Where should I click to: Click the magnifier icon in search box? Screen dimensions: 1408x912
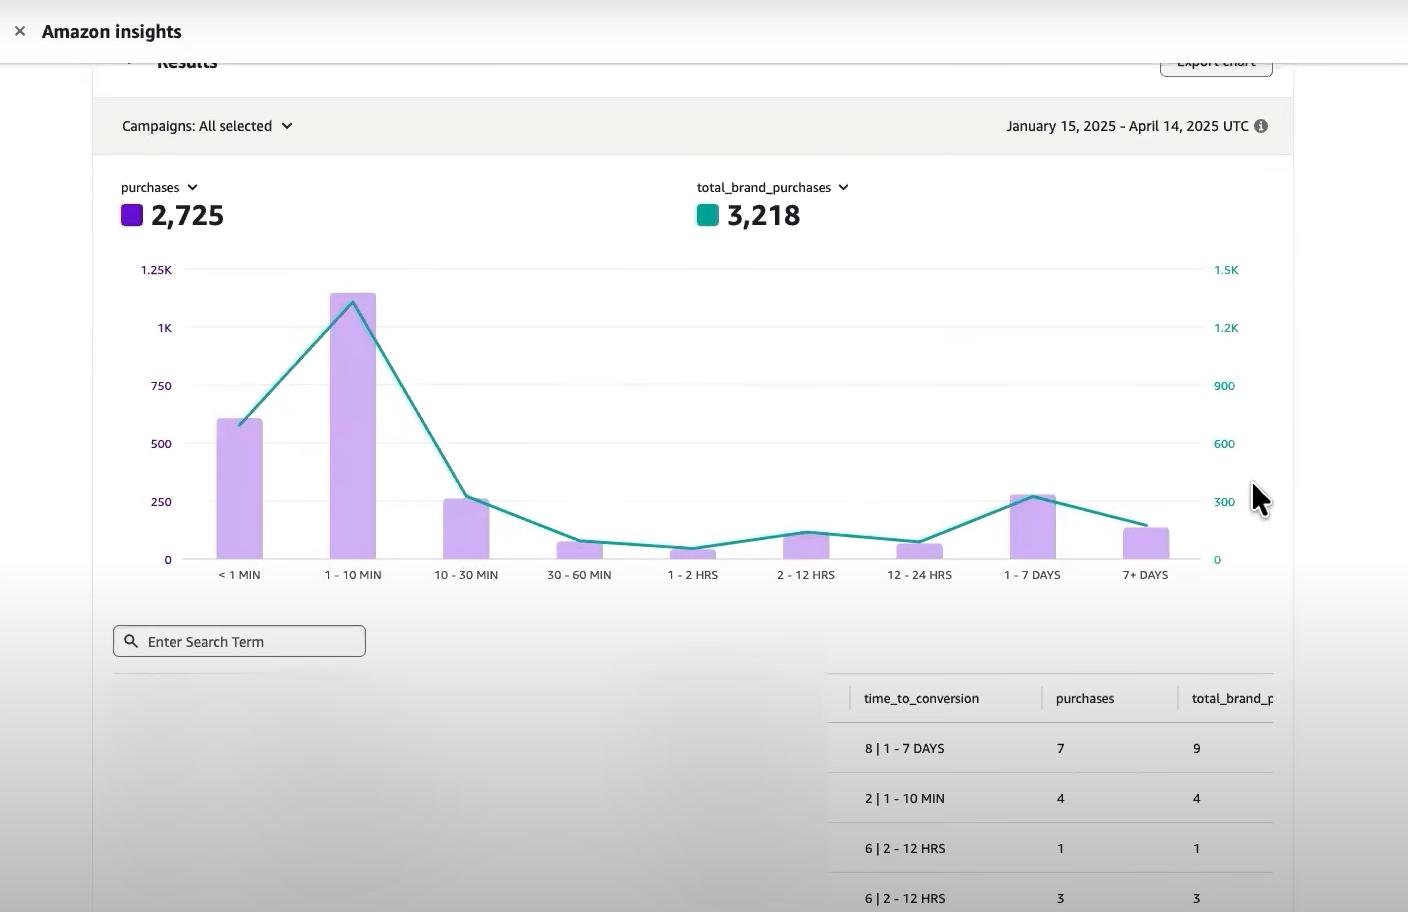tap(131, 641)
